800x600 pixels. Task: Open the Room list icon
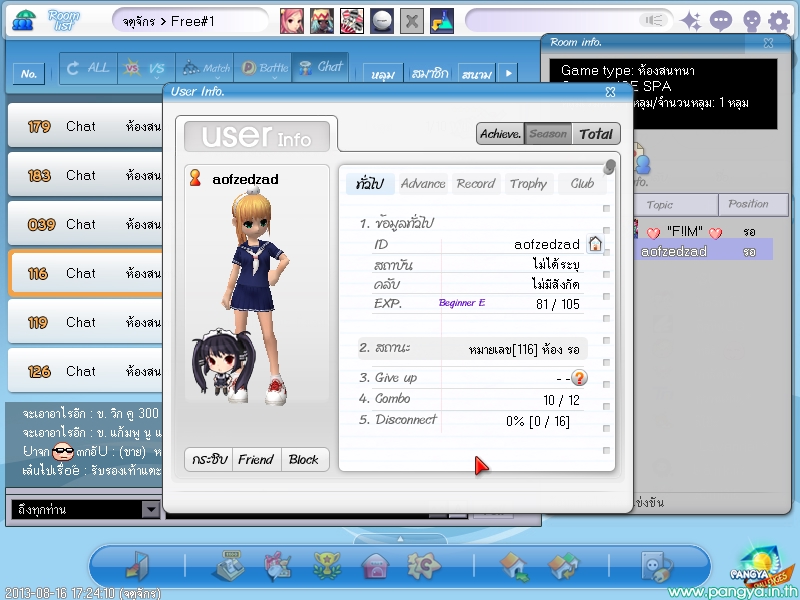[x=46, y=20]
